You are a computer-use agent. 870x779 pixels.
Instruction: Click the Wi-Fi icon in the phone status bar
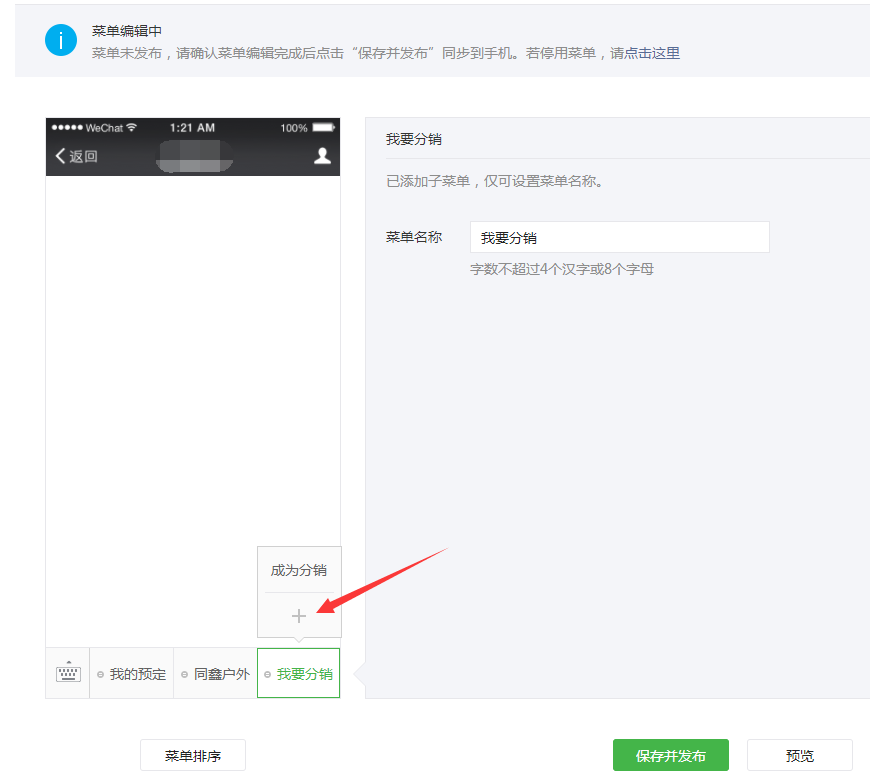click(x=131, y=128)
